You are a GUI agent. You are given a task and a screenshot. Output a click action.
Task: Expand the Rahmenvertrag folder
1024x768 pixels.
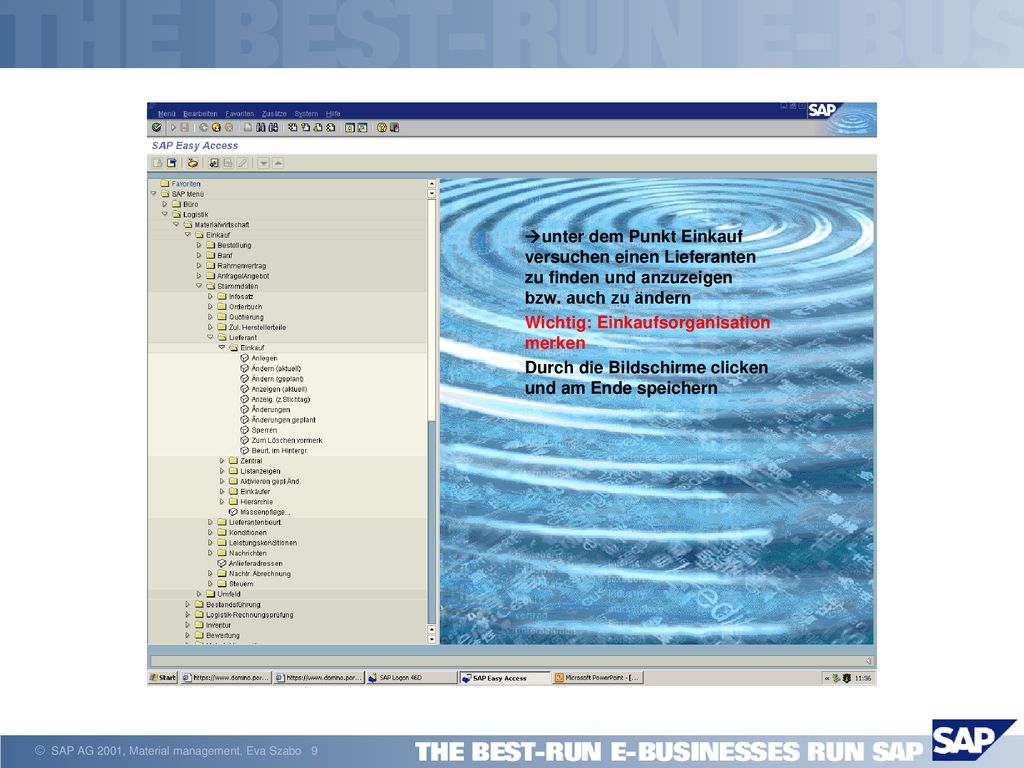coord(199,266)
